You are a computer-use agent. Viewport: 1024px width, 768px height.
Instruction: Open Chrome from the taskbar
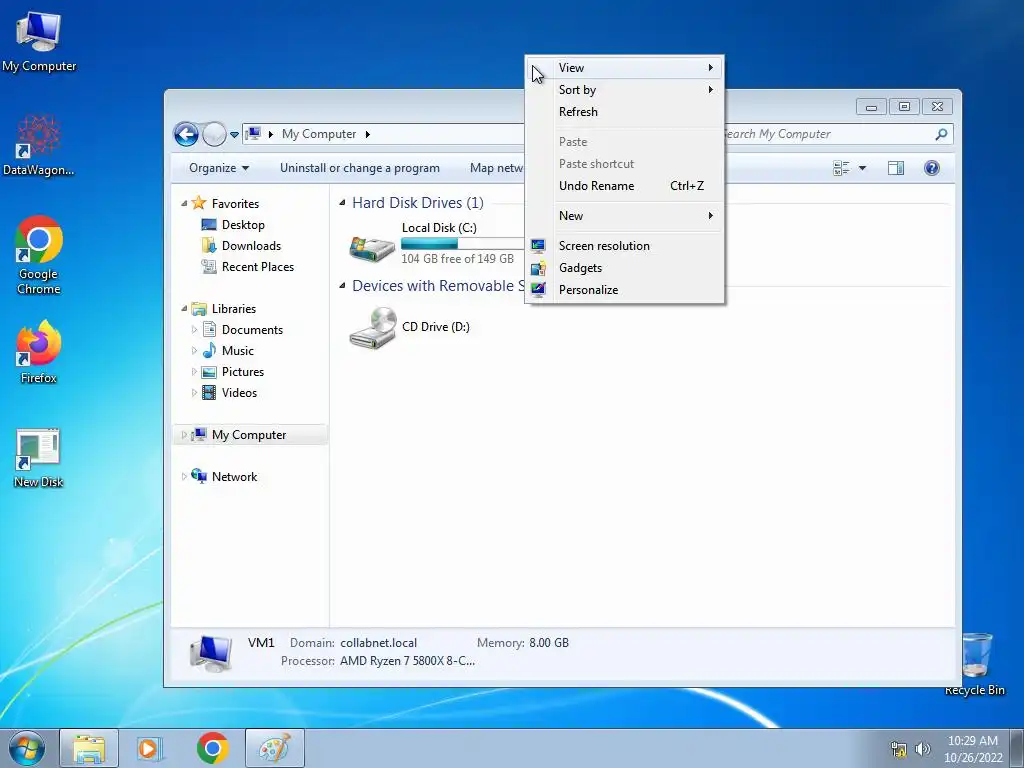[x=212, y=748]
